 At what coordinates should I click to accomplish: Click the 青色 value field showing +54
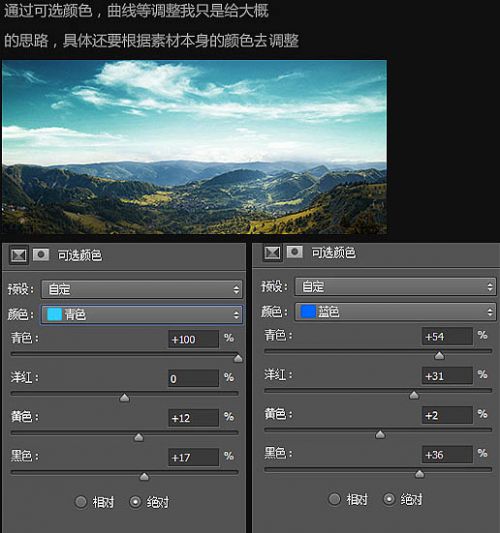pos(447,337)
